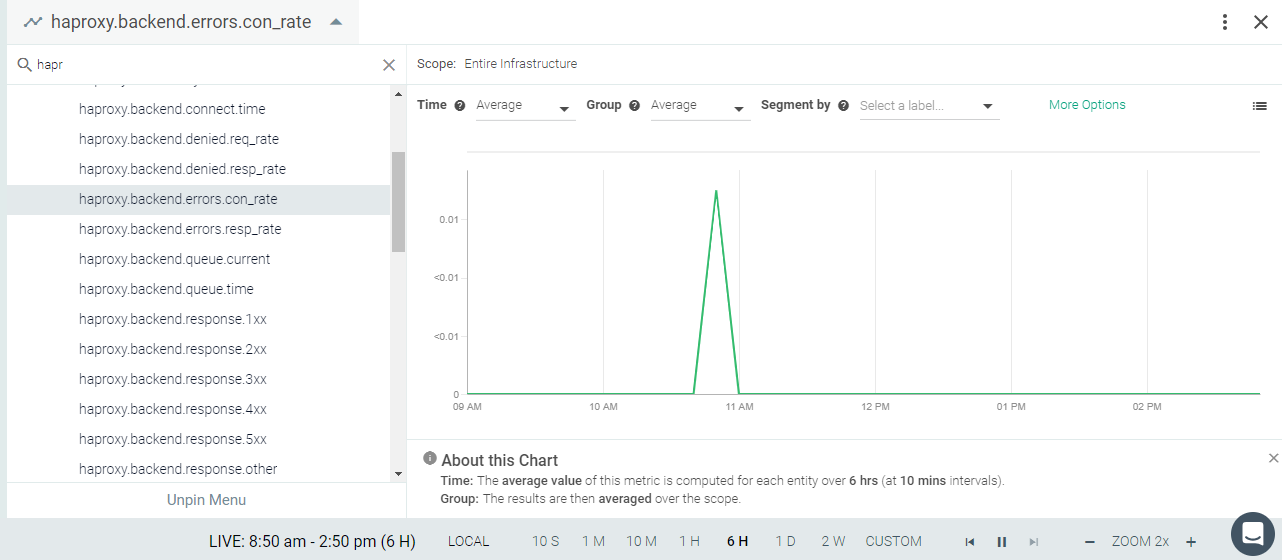Skip forward to next time window

tap(1034, 542)
